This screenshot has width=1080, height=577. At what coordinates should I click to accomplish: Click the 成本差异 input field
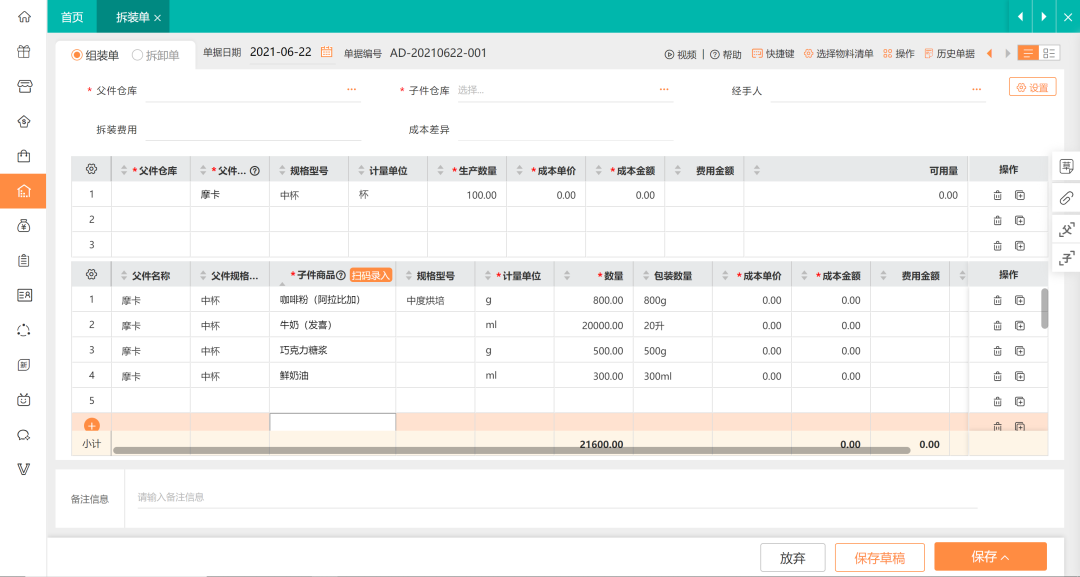(565, 129)
